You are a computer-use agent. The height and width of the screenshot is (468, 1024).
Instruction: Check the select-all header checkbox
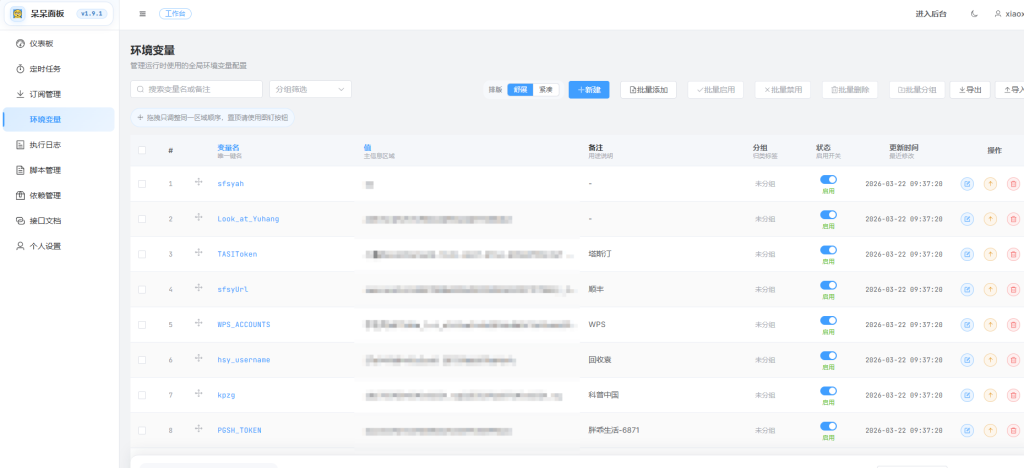pos(142,150)
